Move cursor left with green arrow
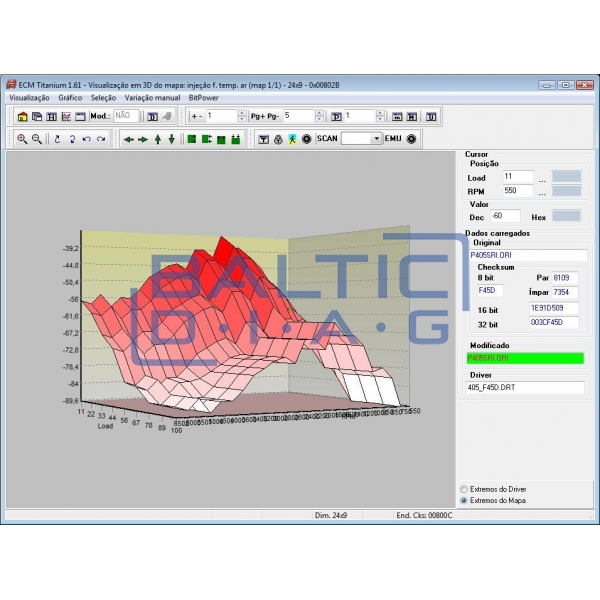Image resolution: width=600 pixels, height=600 pixels. coord(129,139)
